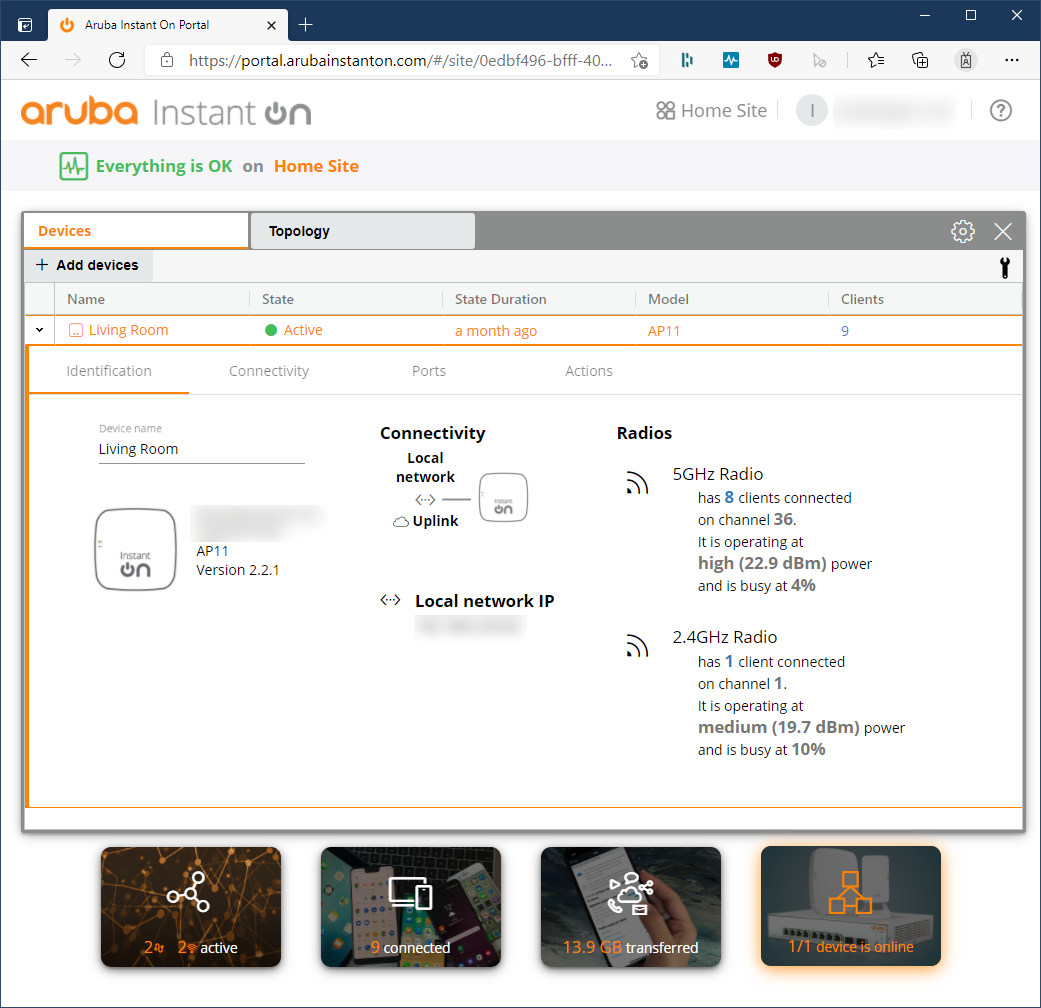Close the Aruba Instant On Portal tab
Image resolution: width=1041 pixels, height=1008 pixels.
(271, 25)
